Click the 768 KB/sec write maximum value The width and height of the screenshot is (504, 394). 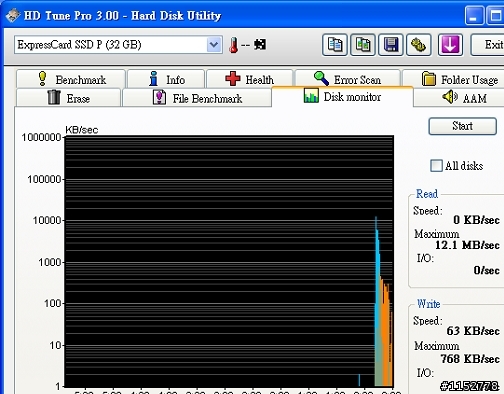470,359
